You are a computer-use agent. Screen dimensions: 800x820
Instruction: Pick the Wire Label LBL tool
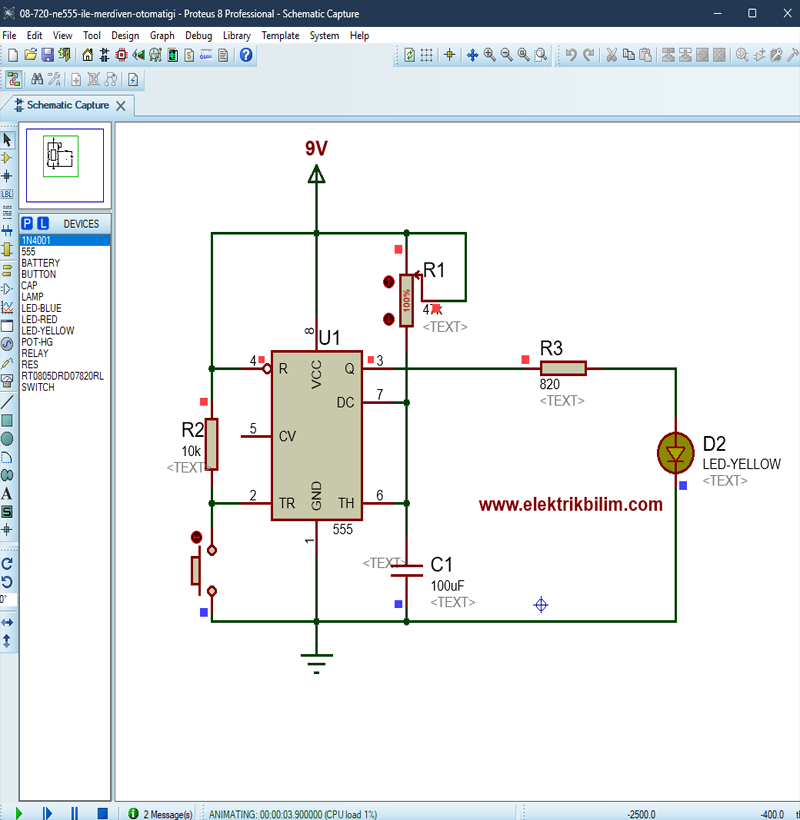pos(7,193)
